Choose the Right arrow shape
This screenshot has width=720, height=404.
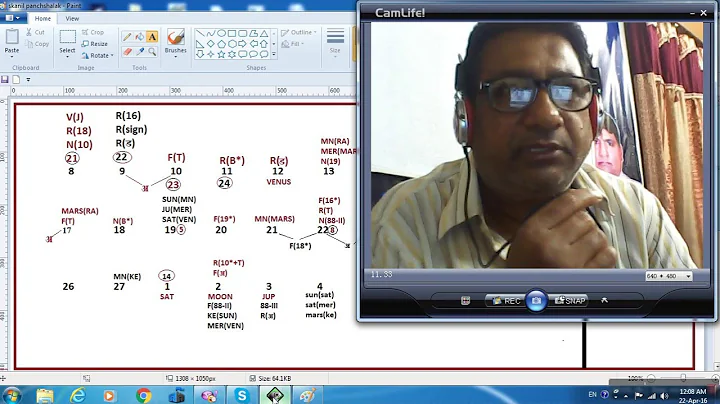click(242, 44)
